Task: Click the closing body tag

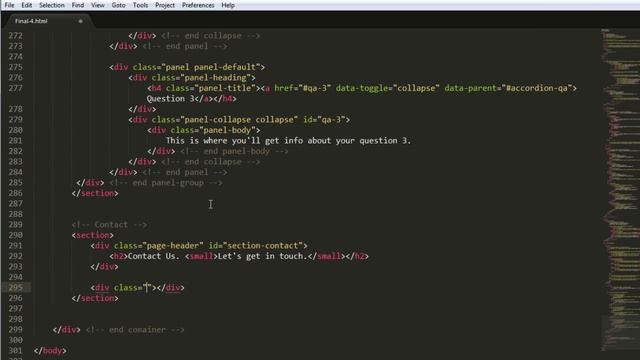Action: tap(50, 351)
